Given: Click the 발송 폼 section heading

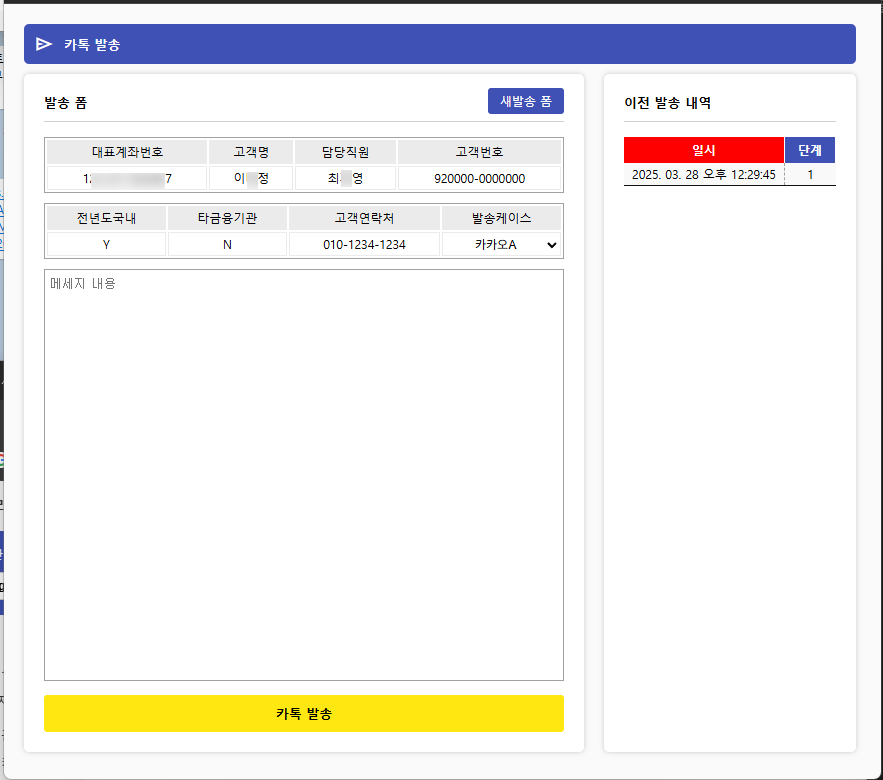Looking at the screenshot, I should pos(62,101).
